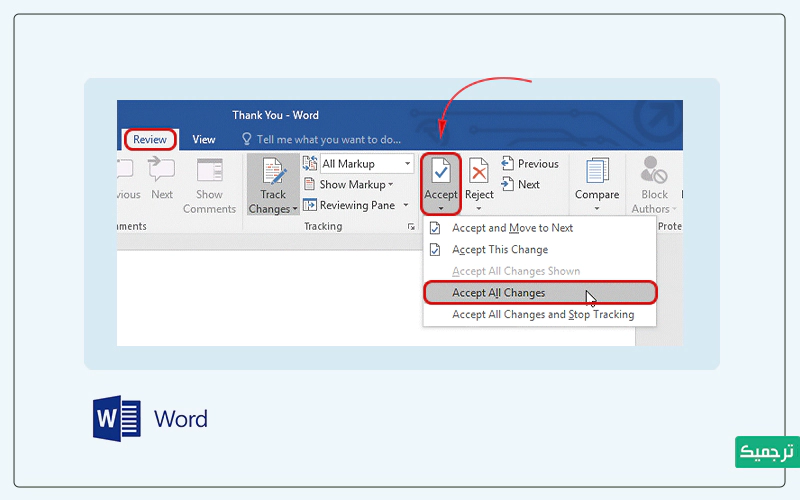Open the Tracking group dialog launcher
The width and height of the screenshot is (800, 500).
tap(411, 227)
